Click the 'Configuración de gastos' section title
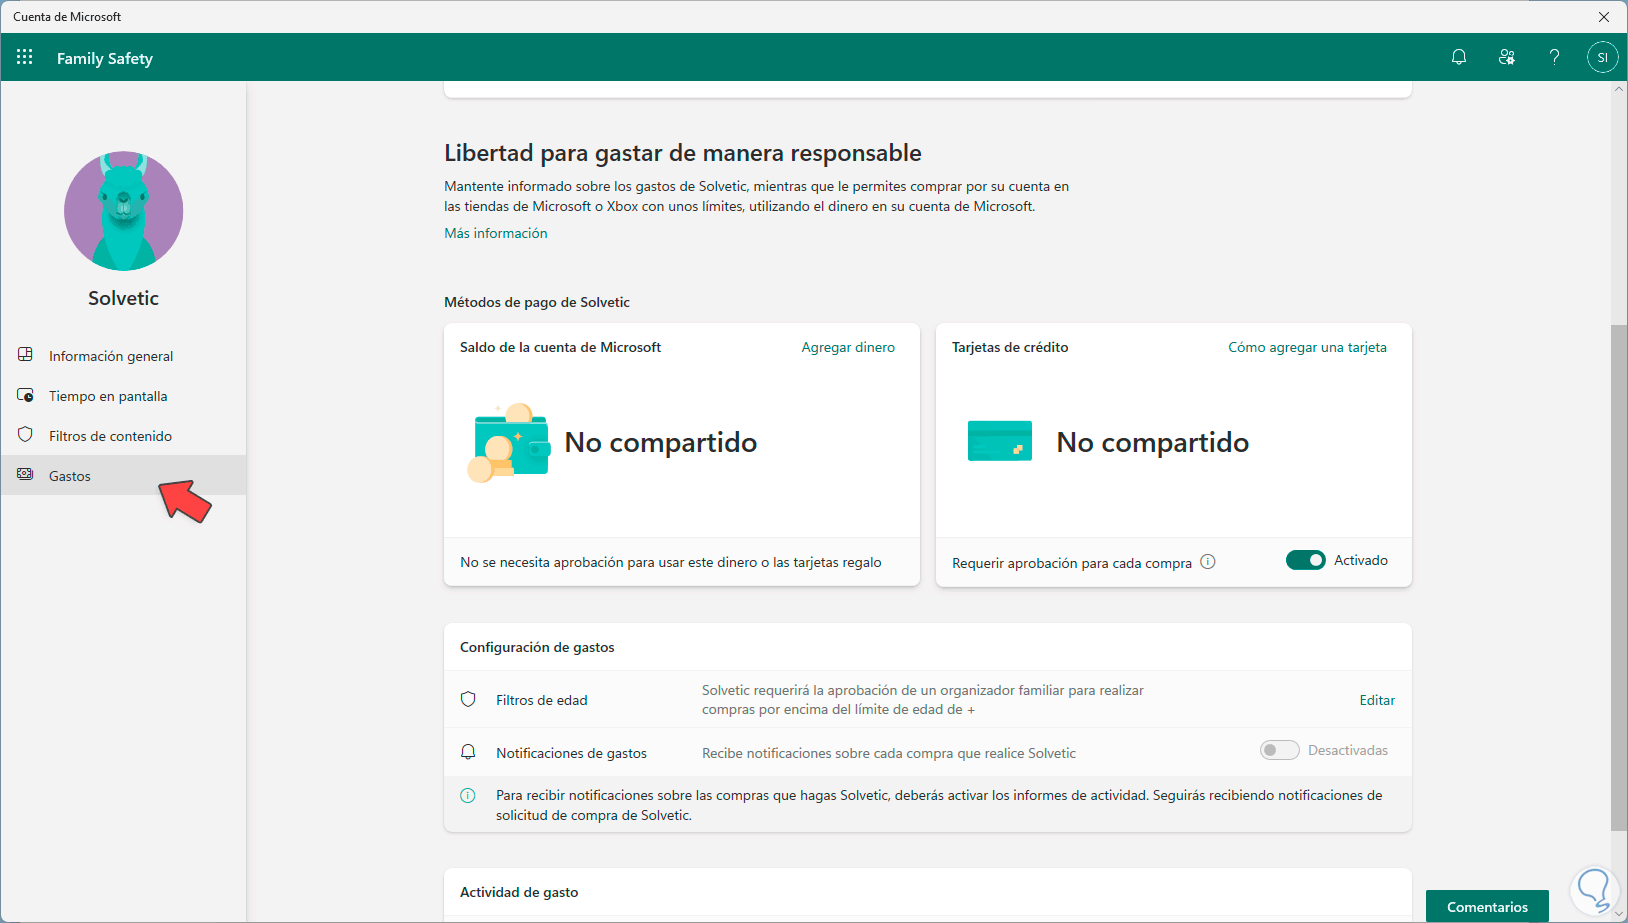Image resolution: width=1628 pixels, height=923 pixels. point(537,647)
